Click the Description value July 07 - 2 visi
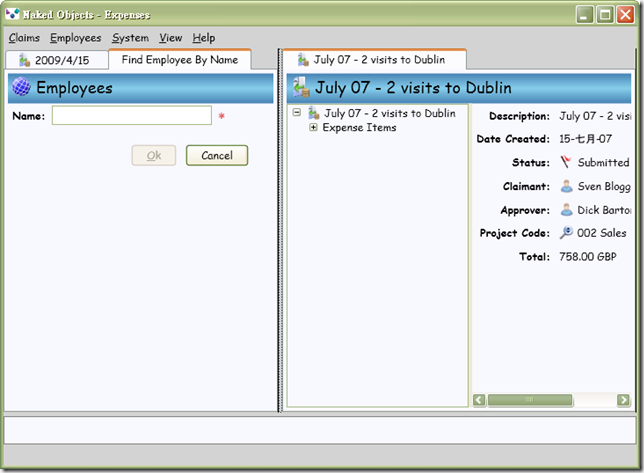Viewport: 644px width, 473px height. [595, 116]
